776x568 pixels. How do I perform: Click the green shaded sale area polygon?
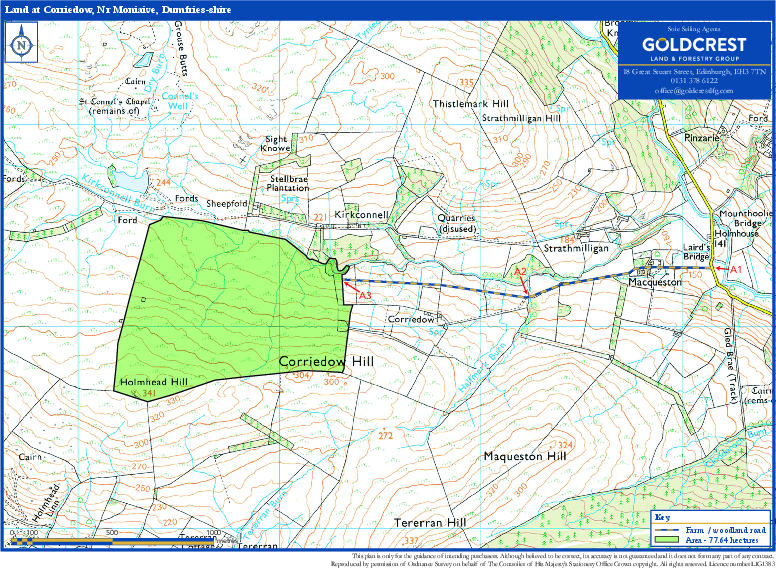[x=232, y=307]
